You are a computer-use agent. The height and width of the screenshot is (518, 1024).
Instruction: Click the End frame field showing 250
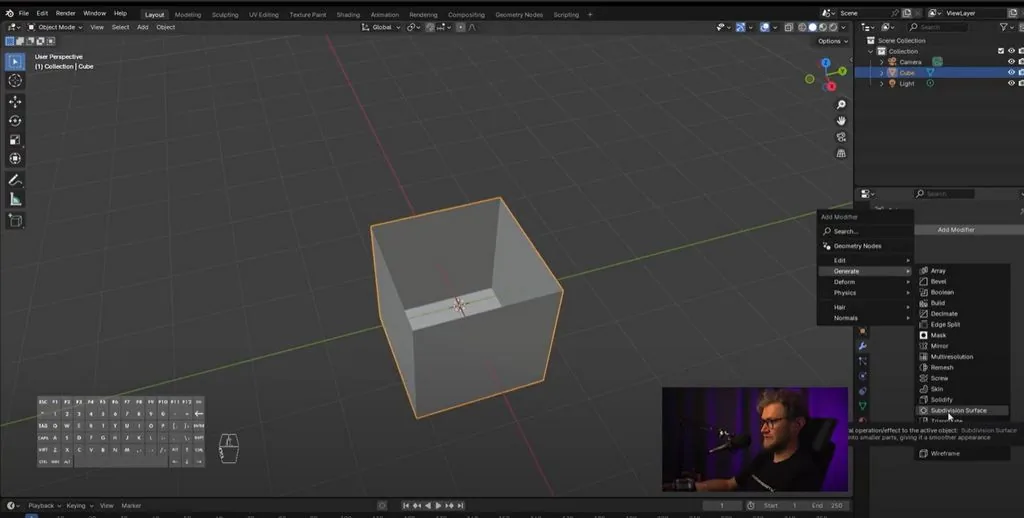[827, 506]
